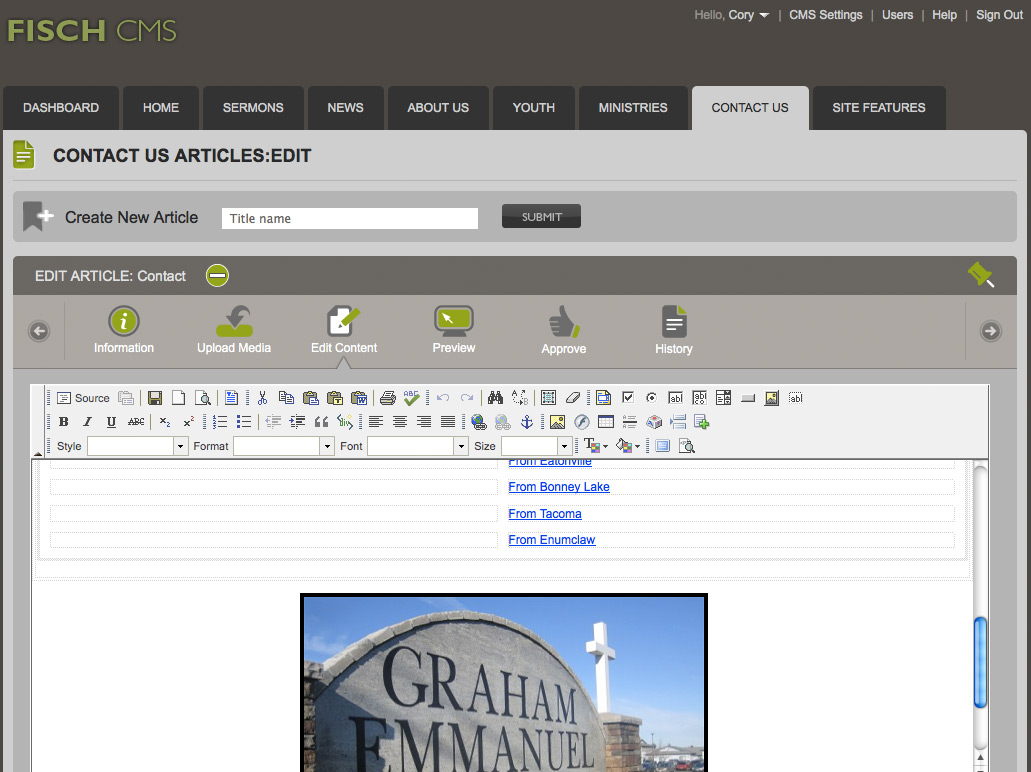This screenshot has width=1031, height=772.
Task: Open the background color picker
Action: coord(628,446)
